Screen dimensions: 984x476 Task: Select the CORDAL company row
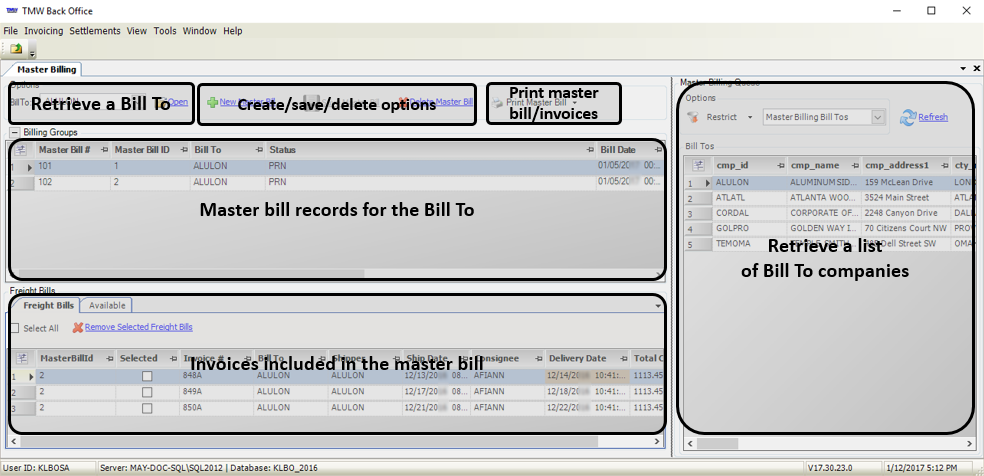[831, 214]
